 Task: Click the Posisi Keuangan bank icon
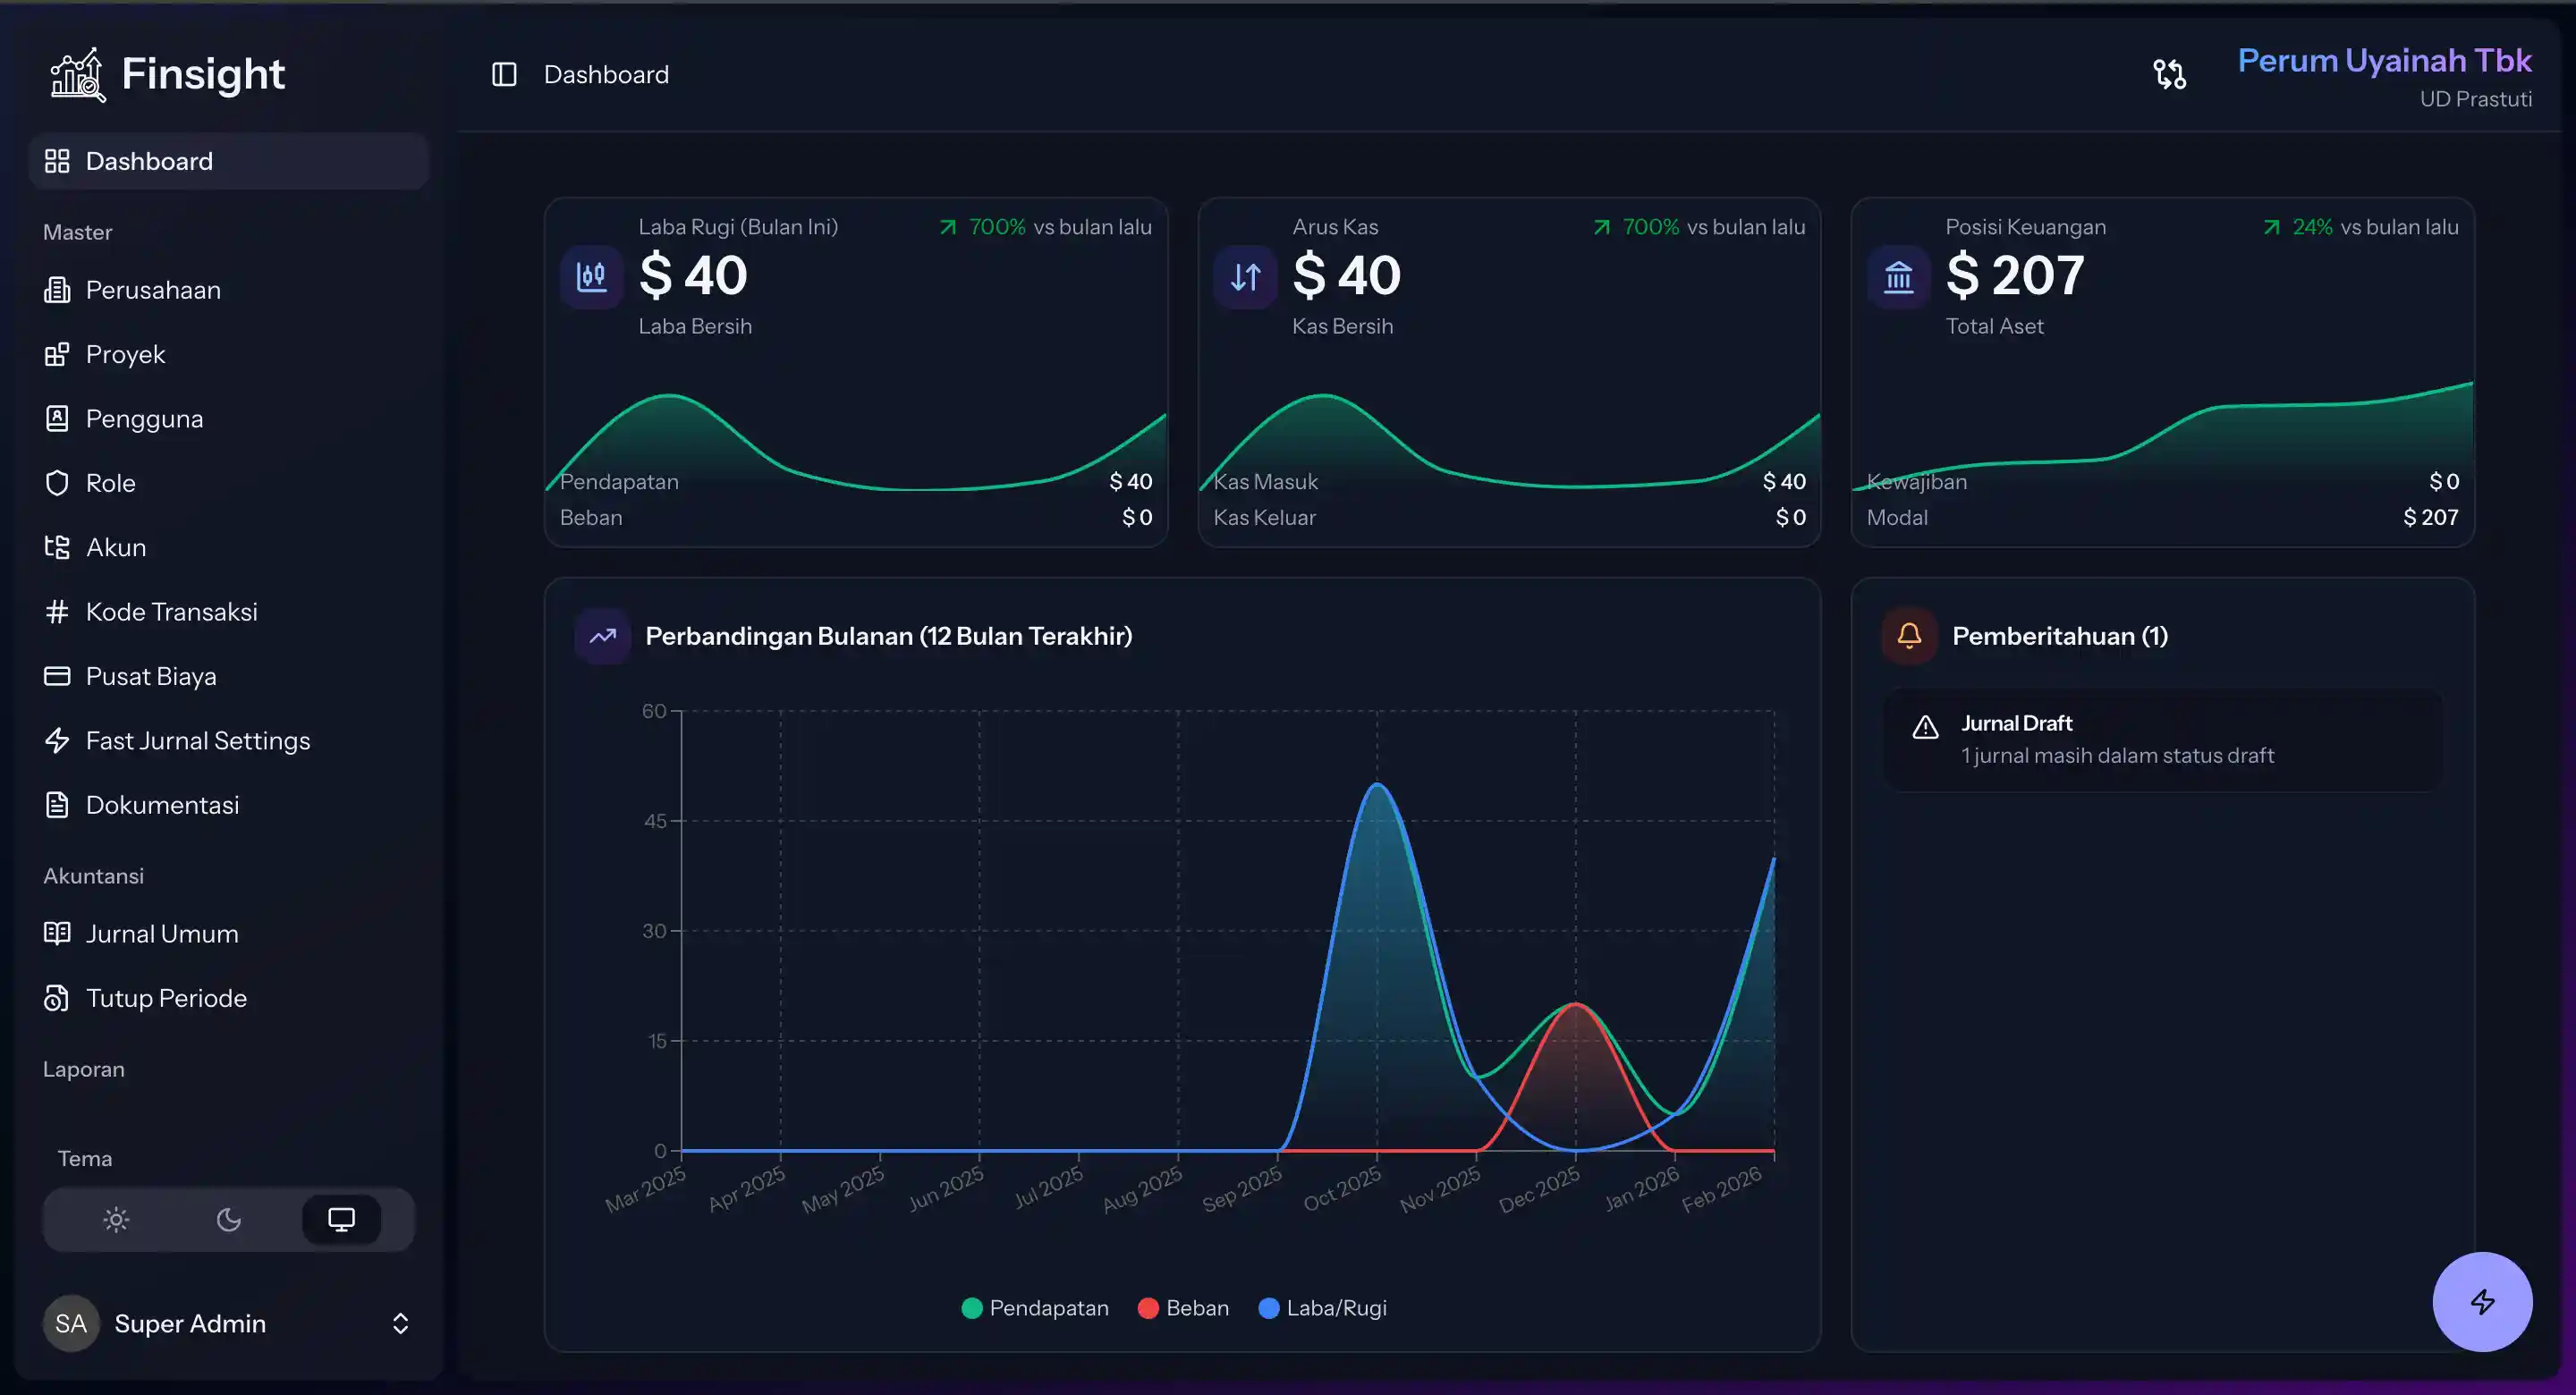[1898, 277]
